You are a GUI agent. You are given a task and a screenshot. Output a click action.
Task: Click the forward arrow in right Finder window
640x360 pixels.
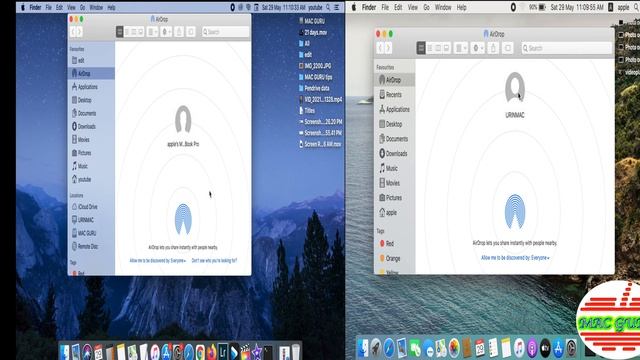388,48
